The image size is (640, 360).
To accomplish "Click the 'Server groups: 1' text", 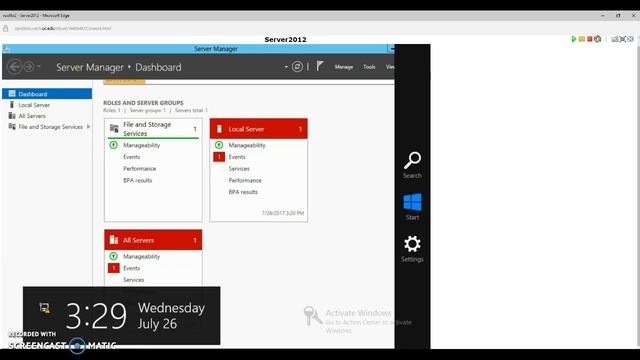I will (x=148, y=110).
